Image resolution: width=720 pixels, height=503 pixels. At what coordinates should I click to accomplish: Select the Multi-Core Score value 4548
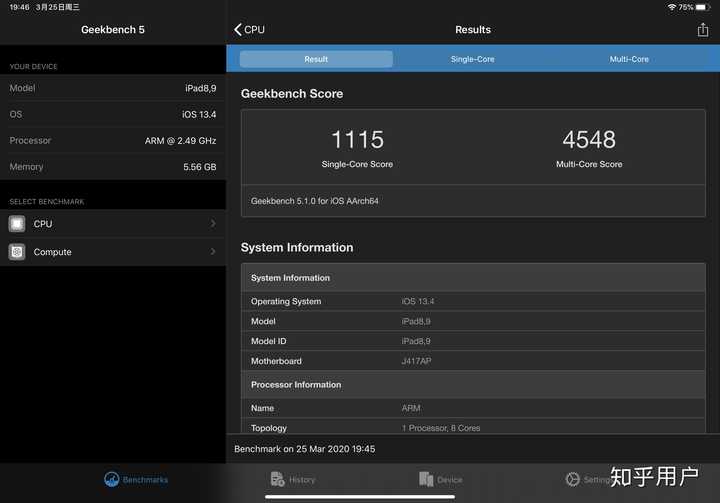point(589,139)
